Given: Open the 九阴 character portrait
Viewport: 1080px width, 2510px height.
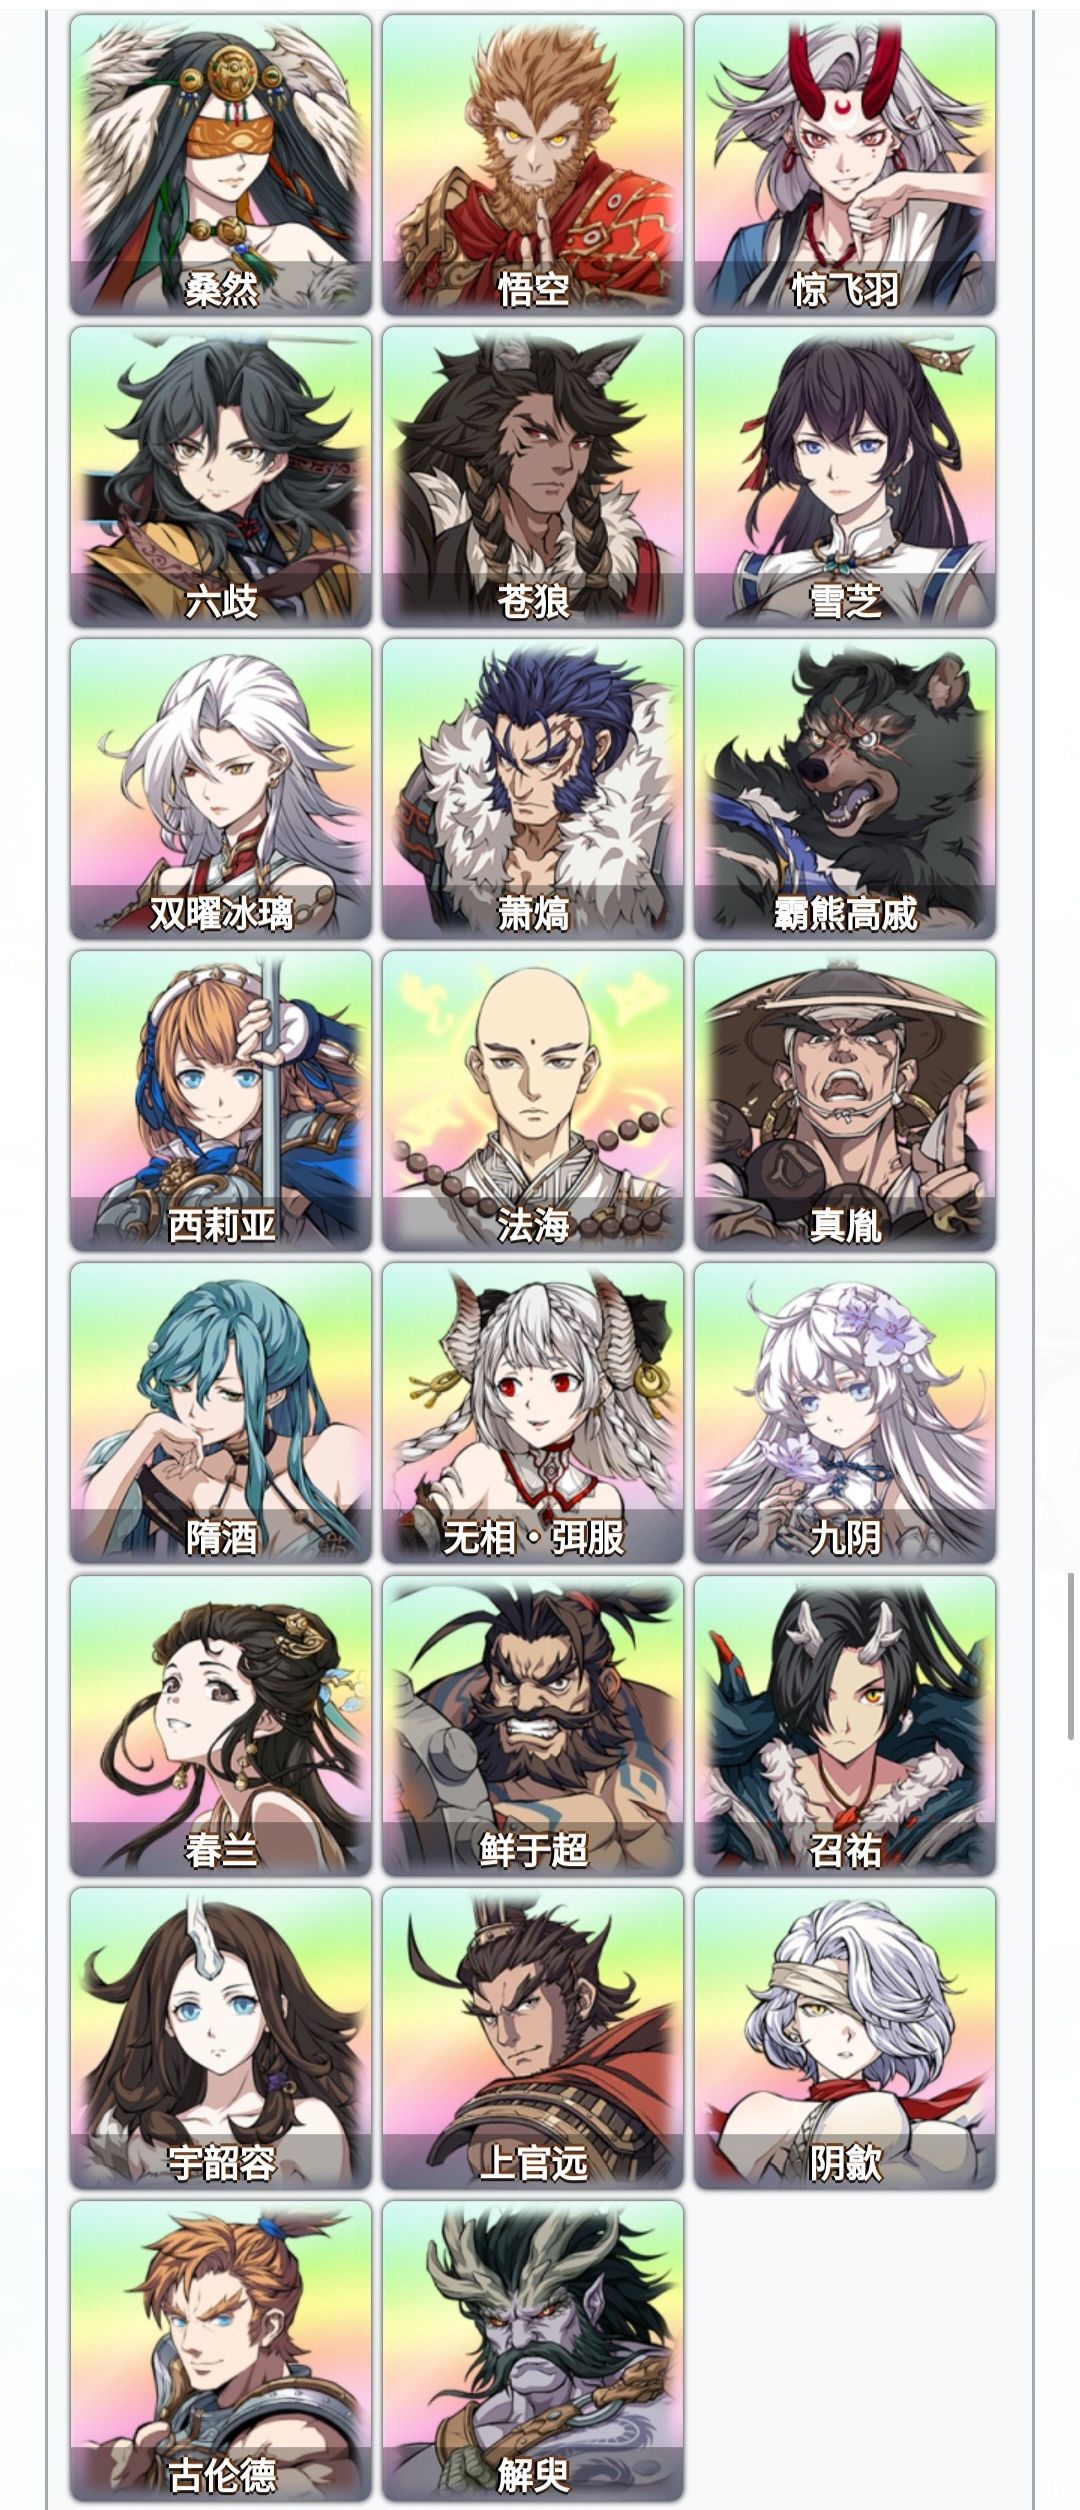Looking at the screenshot, I should tap(845, 1413).
